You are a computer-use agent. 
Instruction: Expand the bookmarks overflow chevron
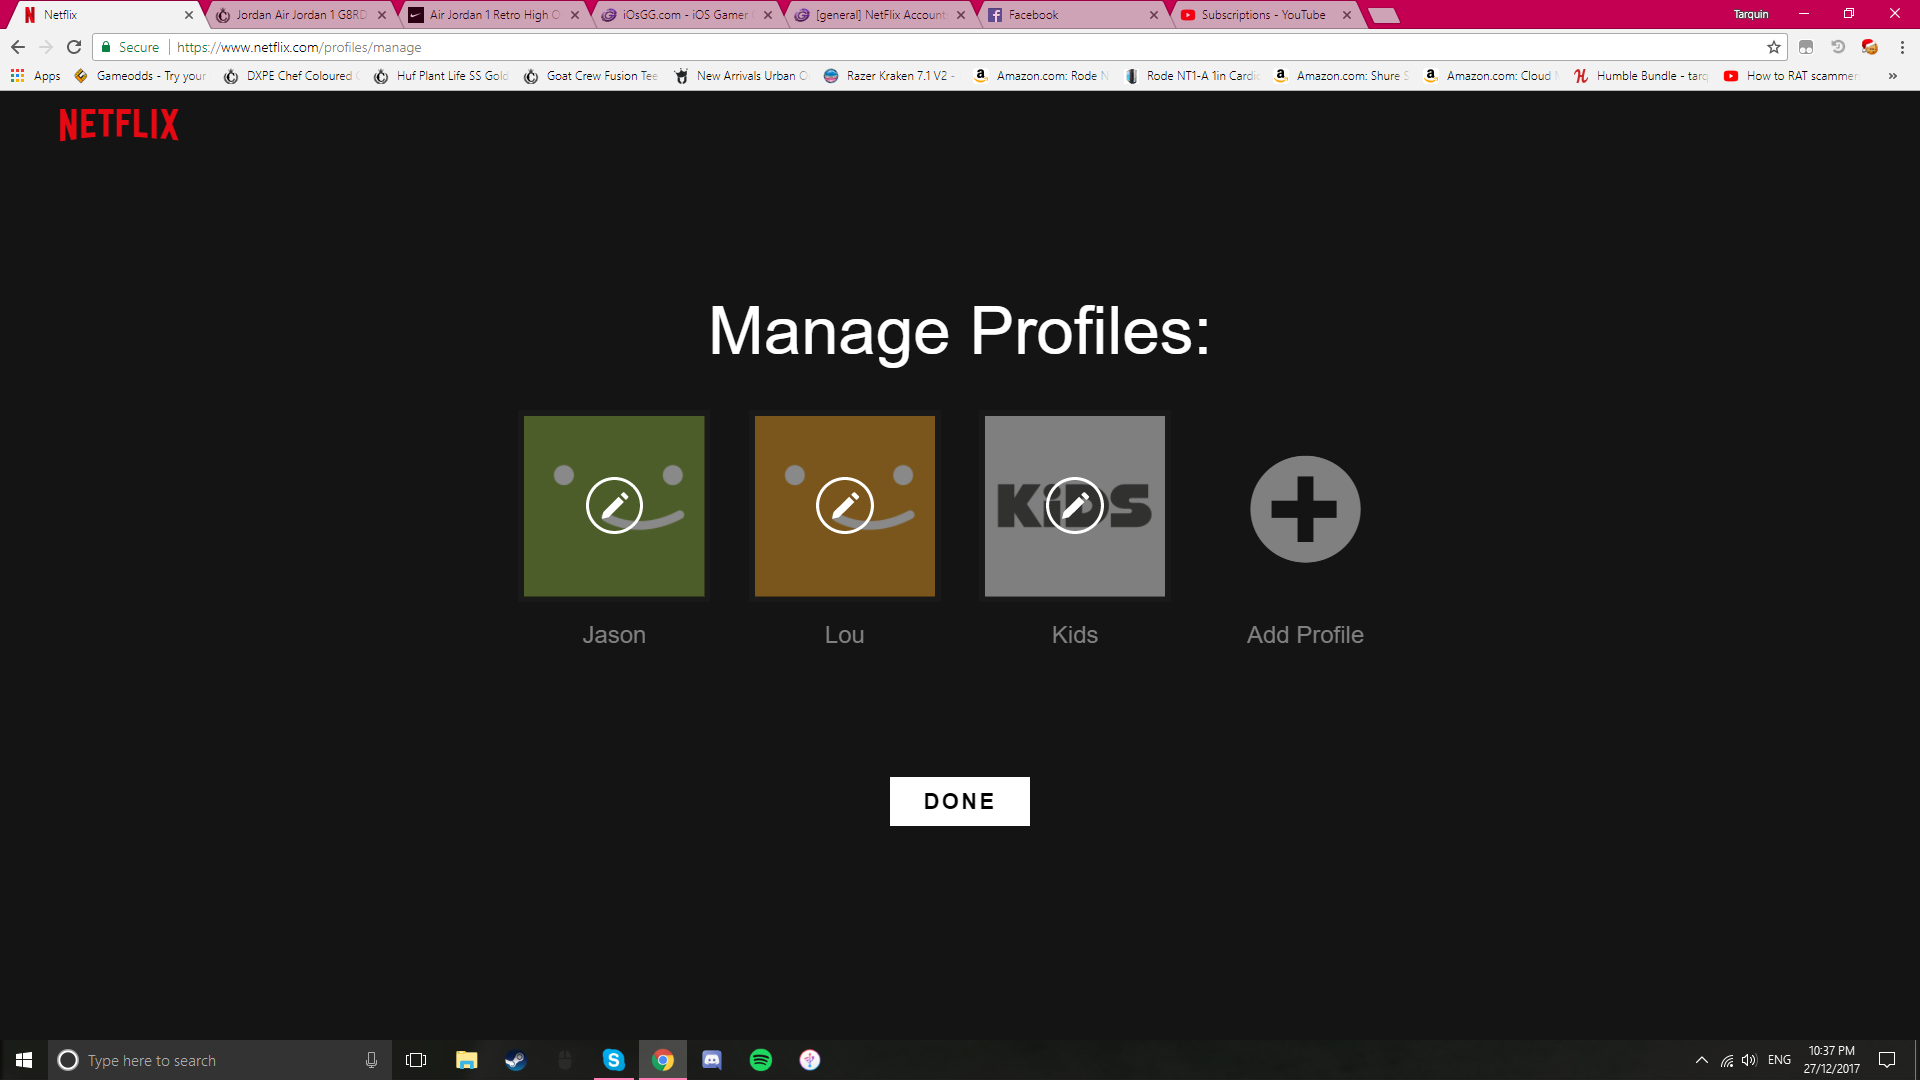[x=1892, y=76]
